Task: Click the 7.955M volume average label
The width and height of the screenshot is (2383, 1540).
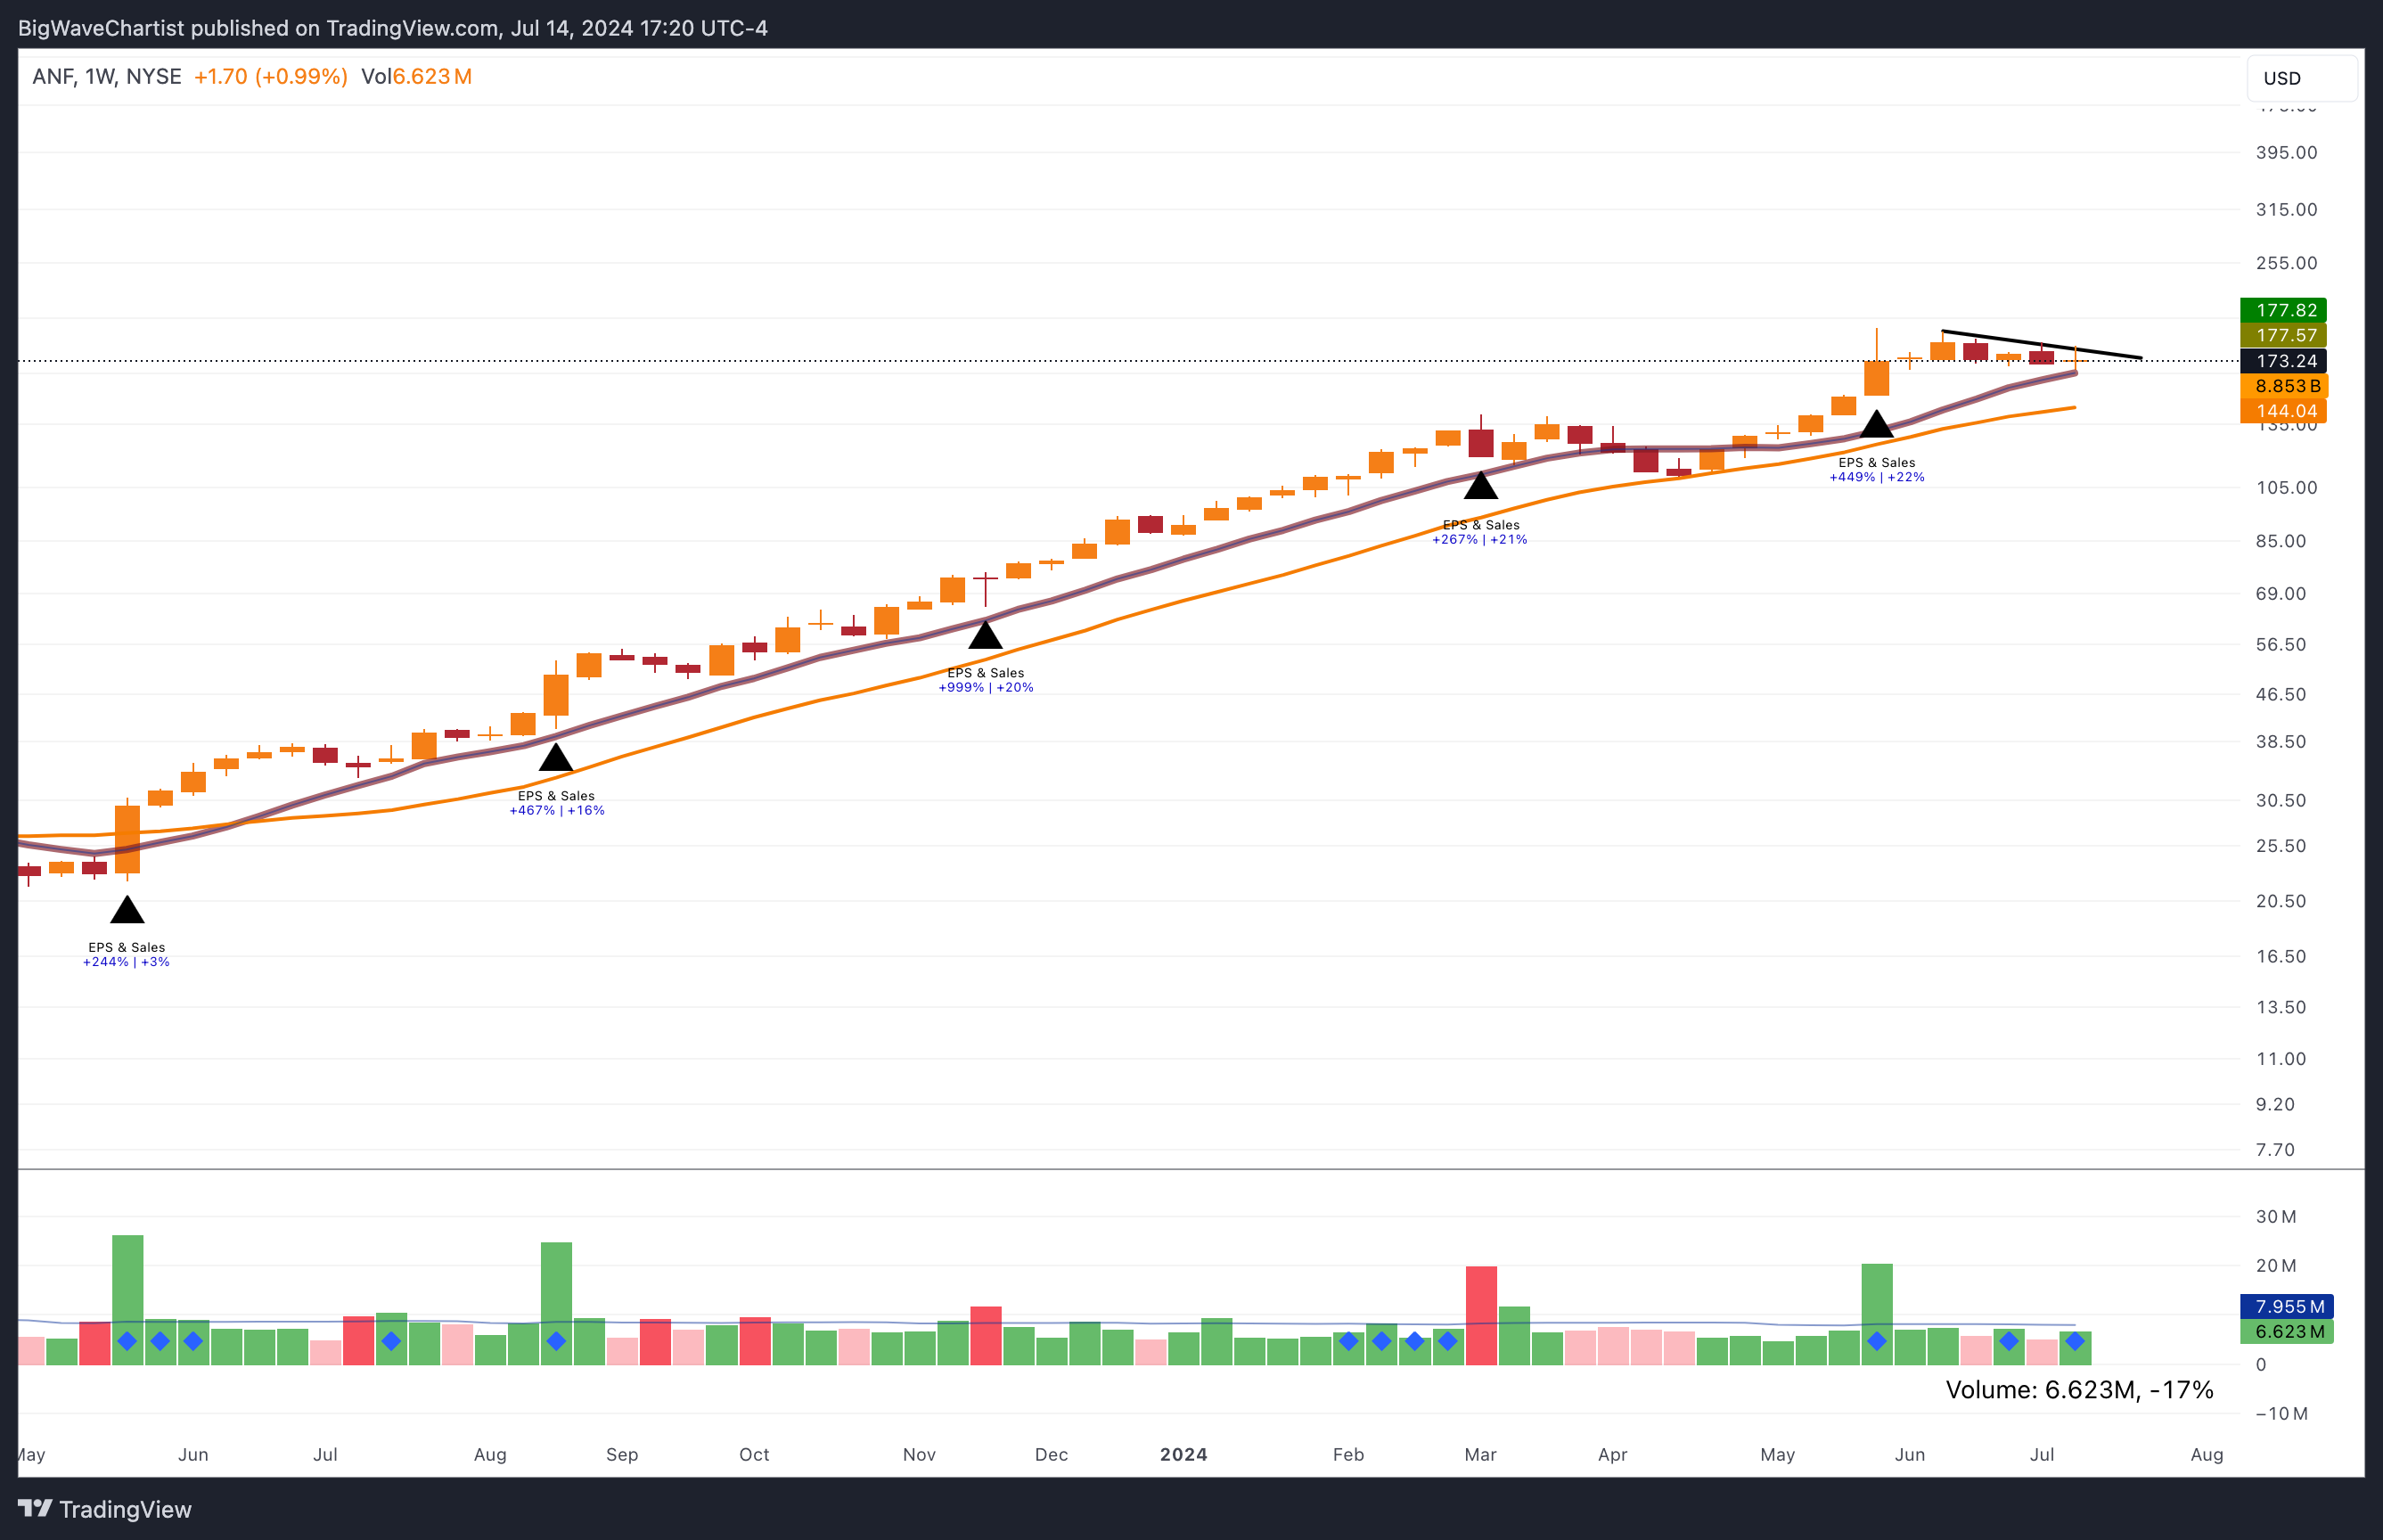Action: tap(2287, 1306)
